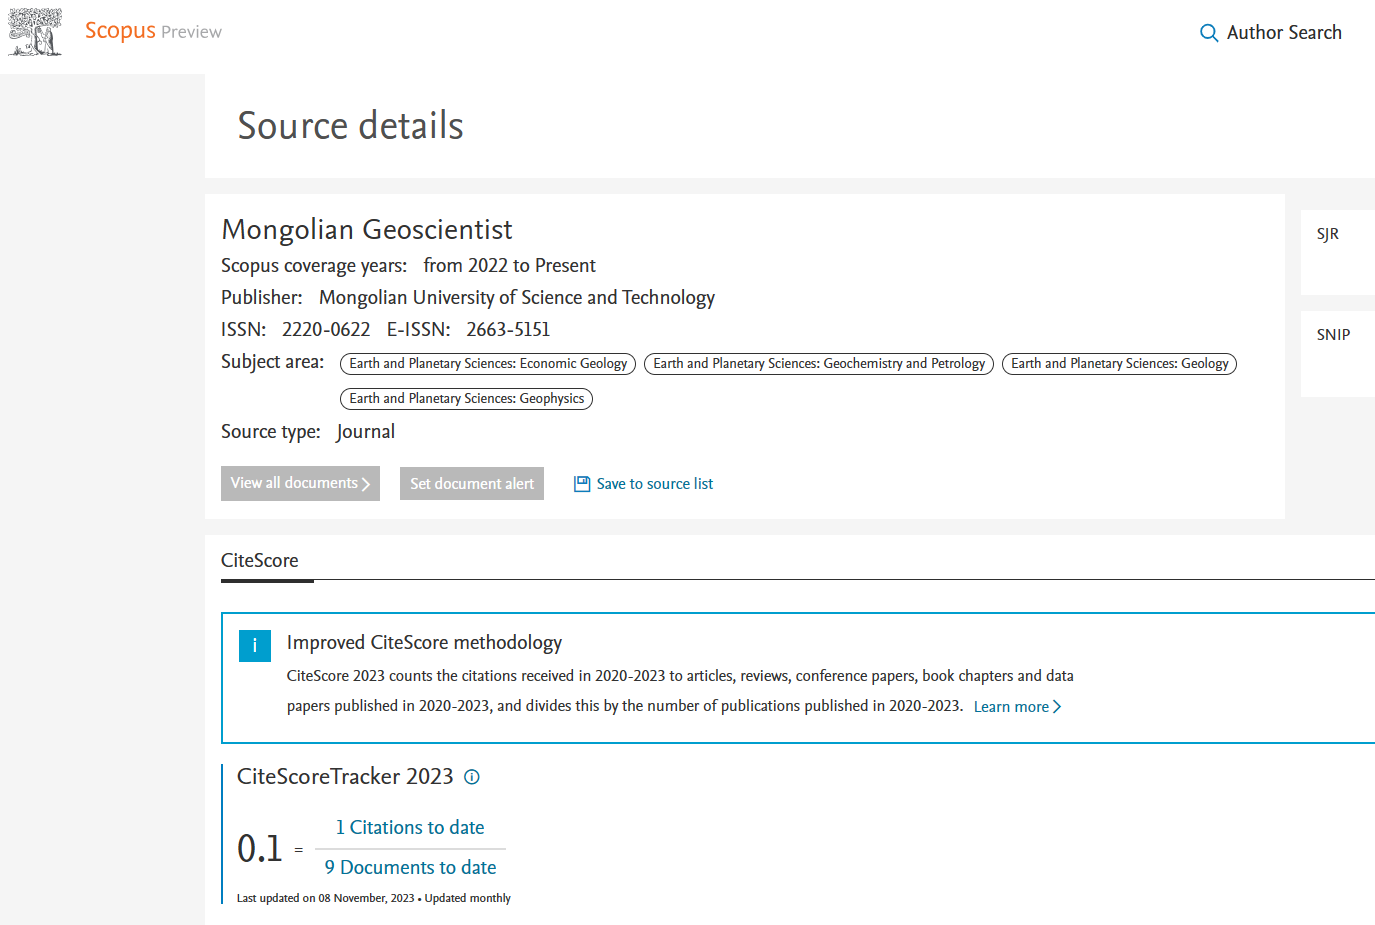Image resolution: width=1375 pixels, height=925 pixels.
Task: Switch to the CiteScore tab
Action: tap(260, 561)
